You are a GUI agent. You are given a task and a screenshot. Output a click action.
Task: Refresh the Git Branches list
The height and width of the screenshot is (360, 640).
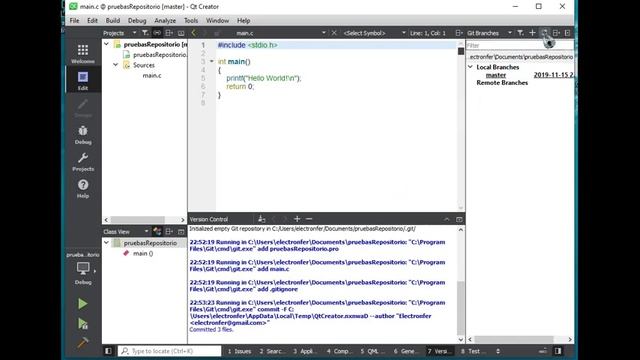pyautogui.click(x=544, y=33)
